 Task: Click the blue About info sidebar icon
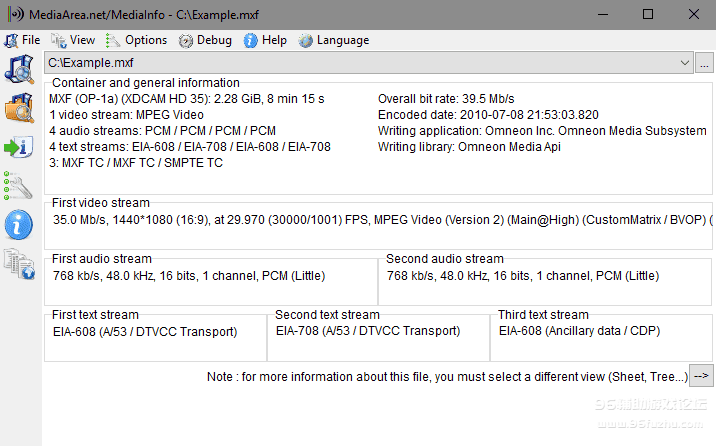click(19, 225)
